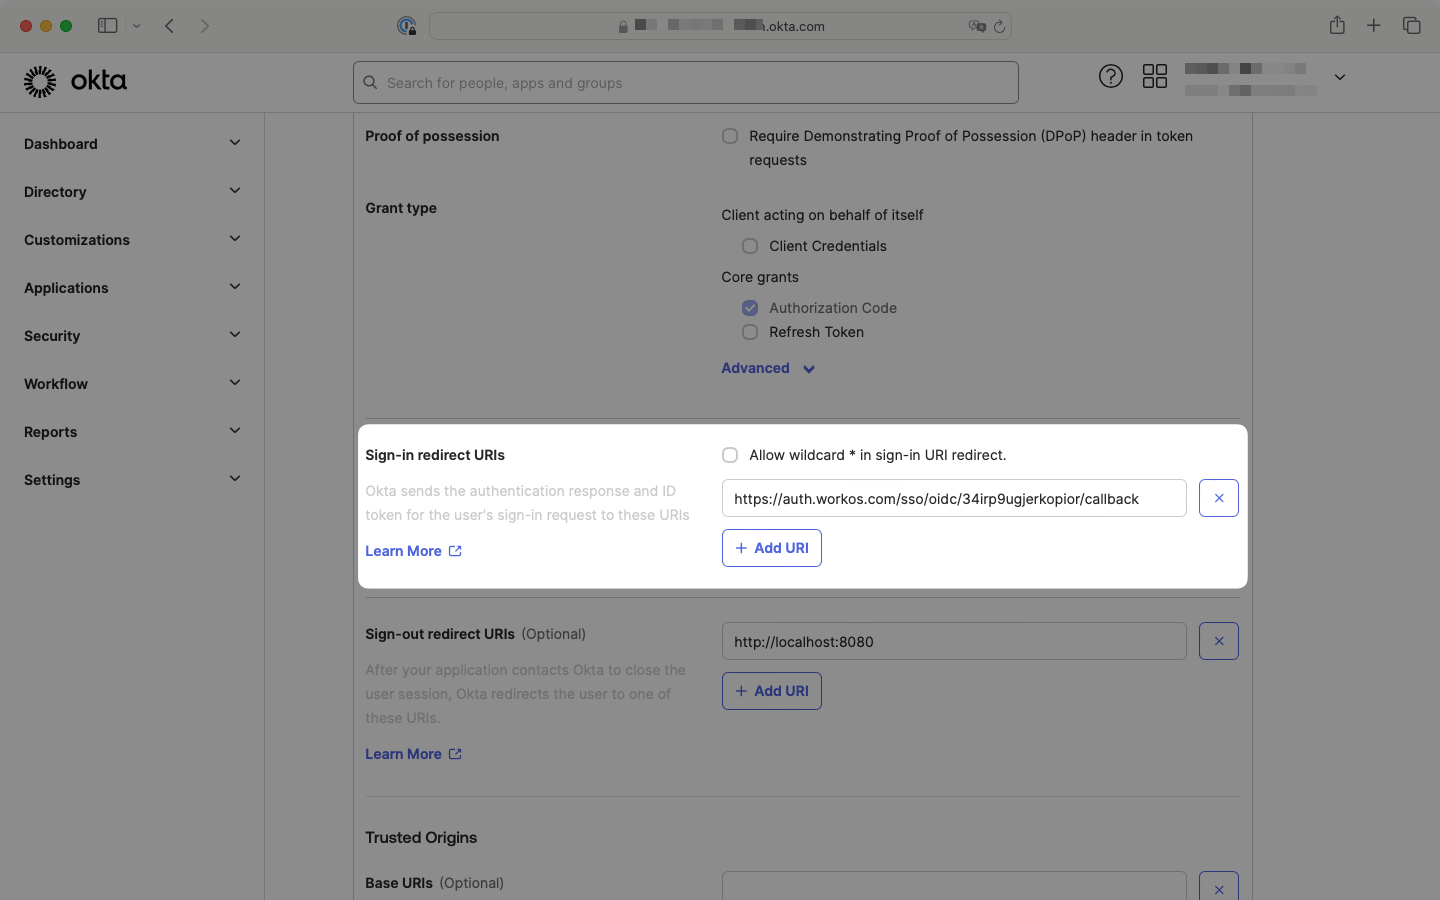1440x900 pixels.
Task: Remove the WorkOS sign-in redirect URI
Action: pos(1218,498)
